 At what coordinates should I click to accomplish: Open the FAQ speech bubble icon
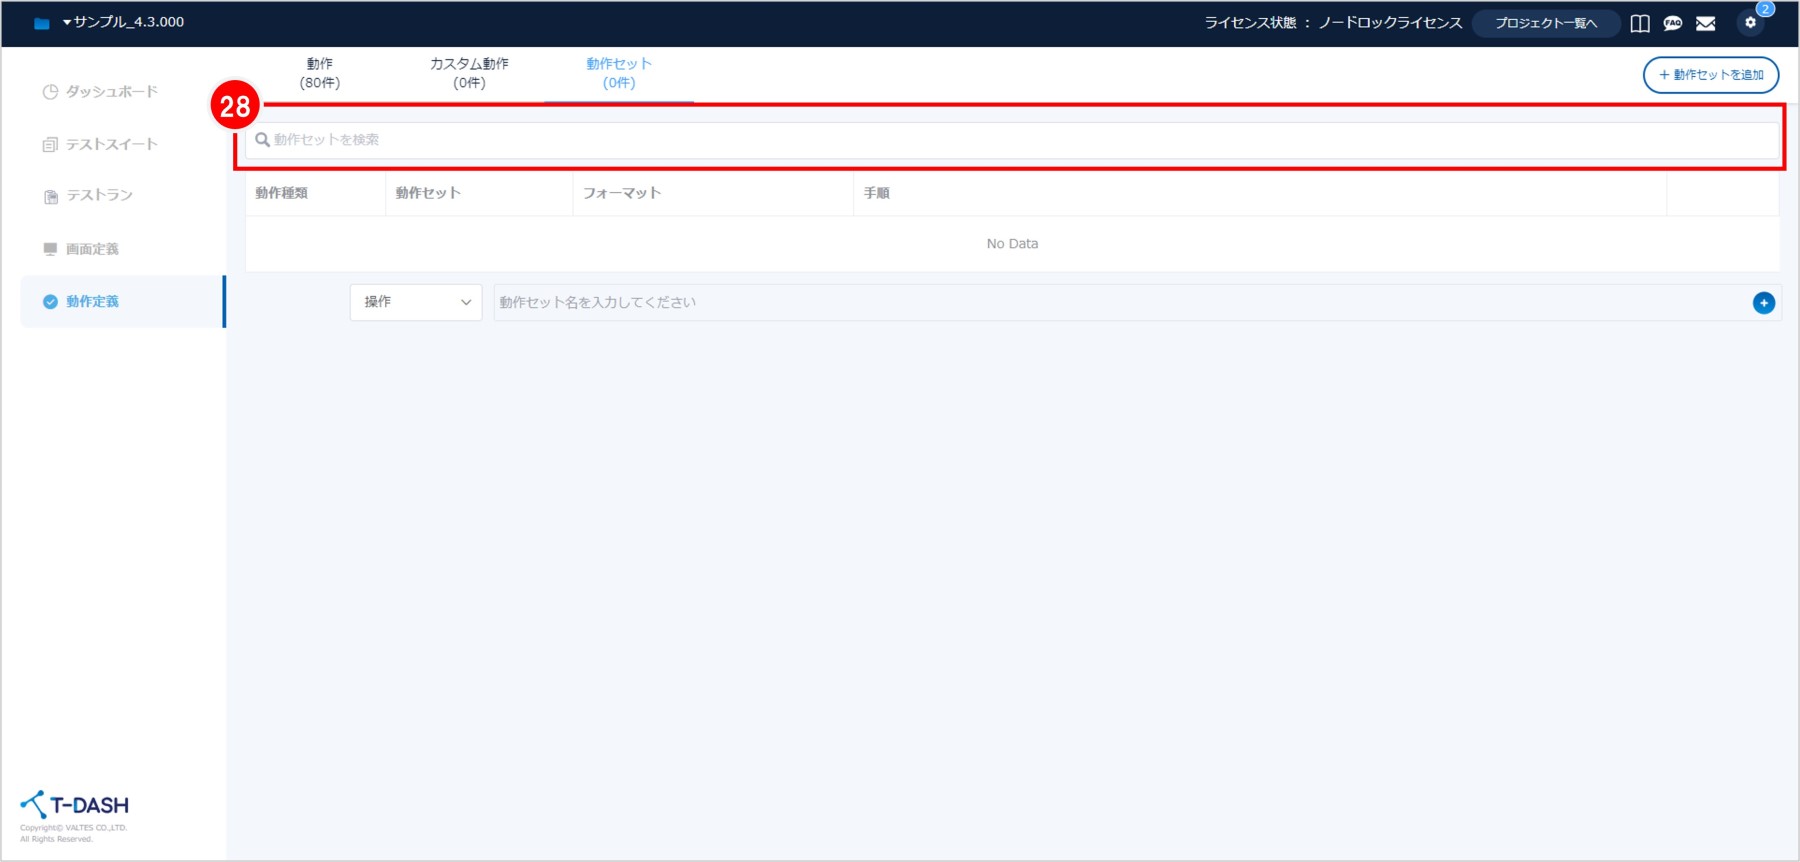point(1673,23)
